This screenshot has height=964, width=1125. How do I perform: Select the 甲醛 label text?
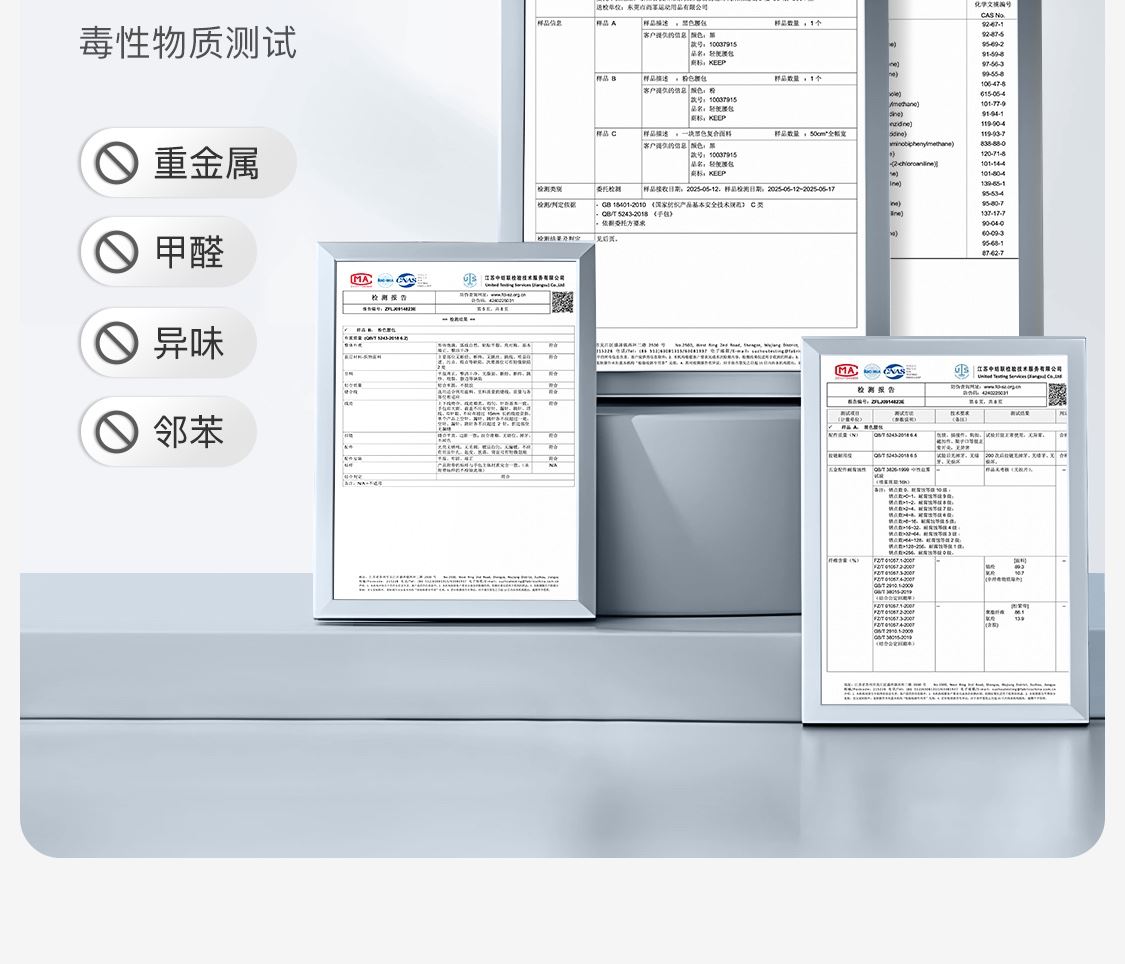tap(189, 252)
